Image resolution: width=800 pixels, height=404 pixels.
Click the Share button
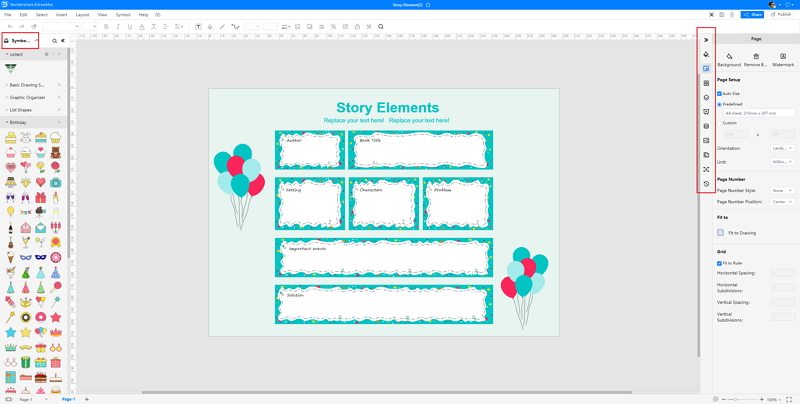[x=753, y=15]
